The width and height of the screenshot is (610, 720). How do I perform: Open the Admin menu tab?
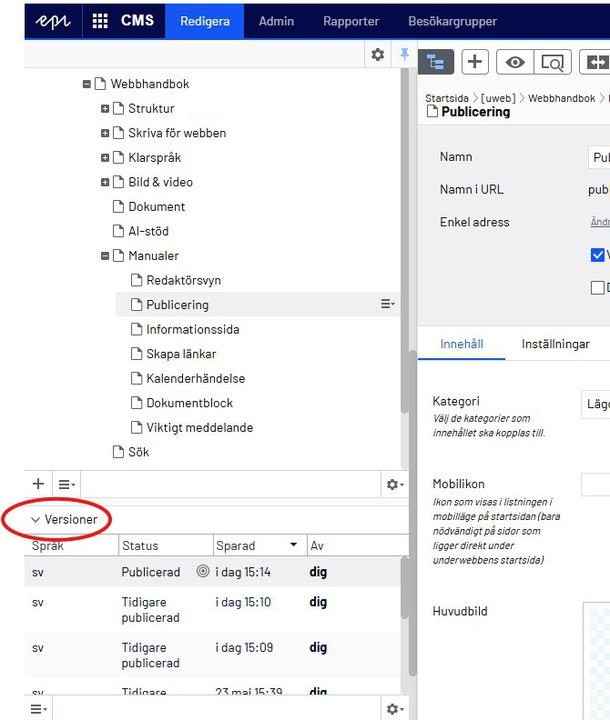pyautogui.click(x=276, y=21)
